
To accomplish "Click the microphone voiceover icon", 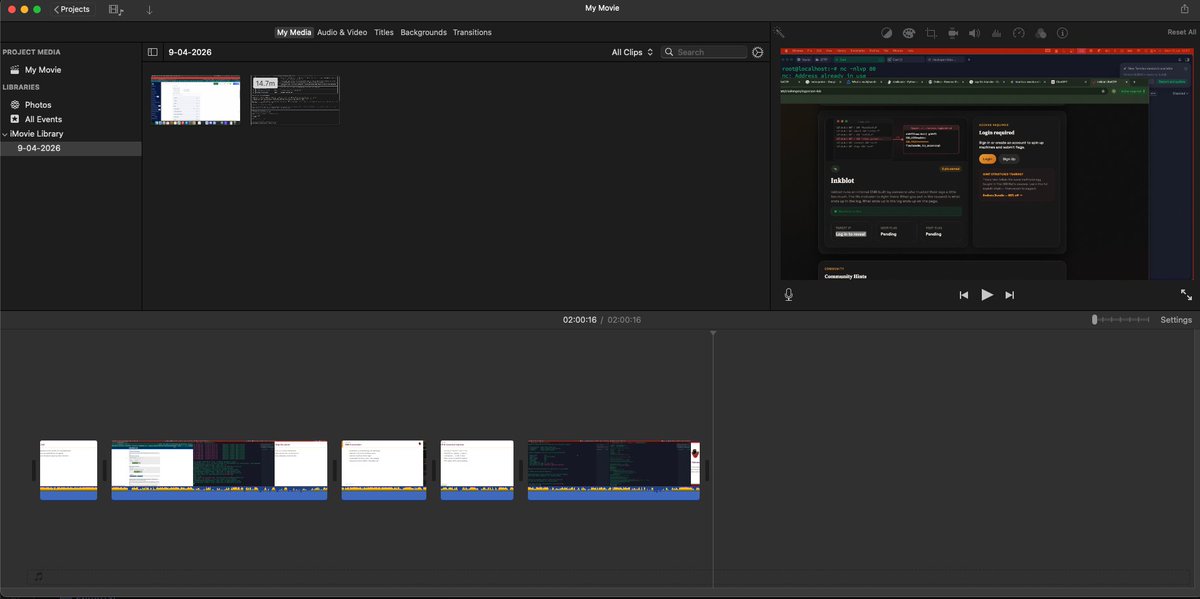I will 789,295.
